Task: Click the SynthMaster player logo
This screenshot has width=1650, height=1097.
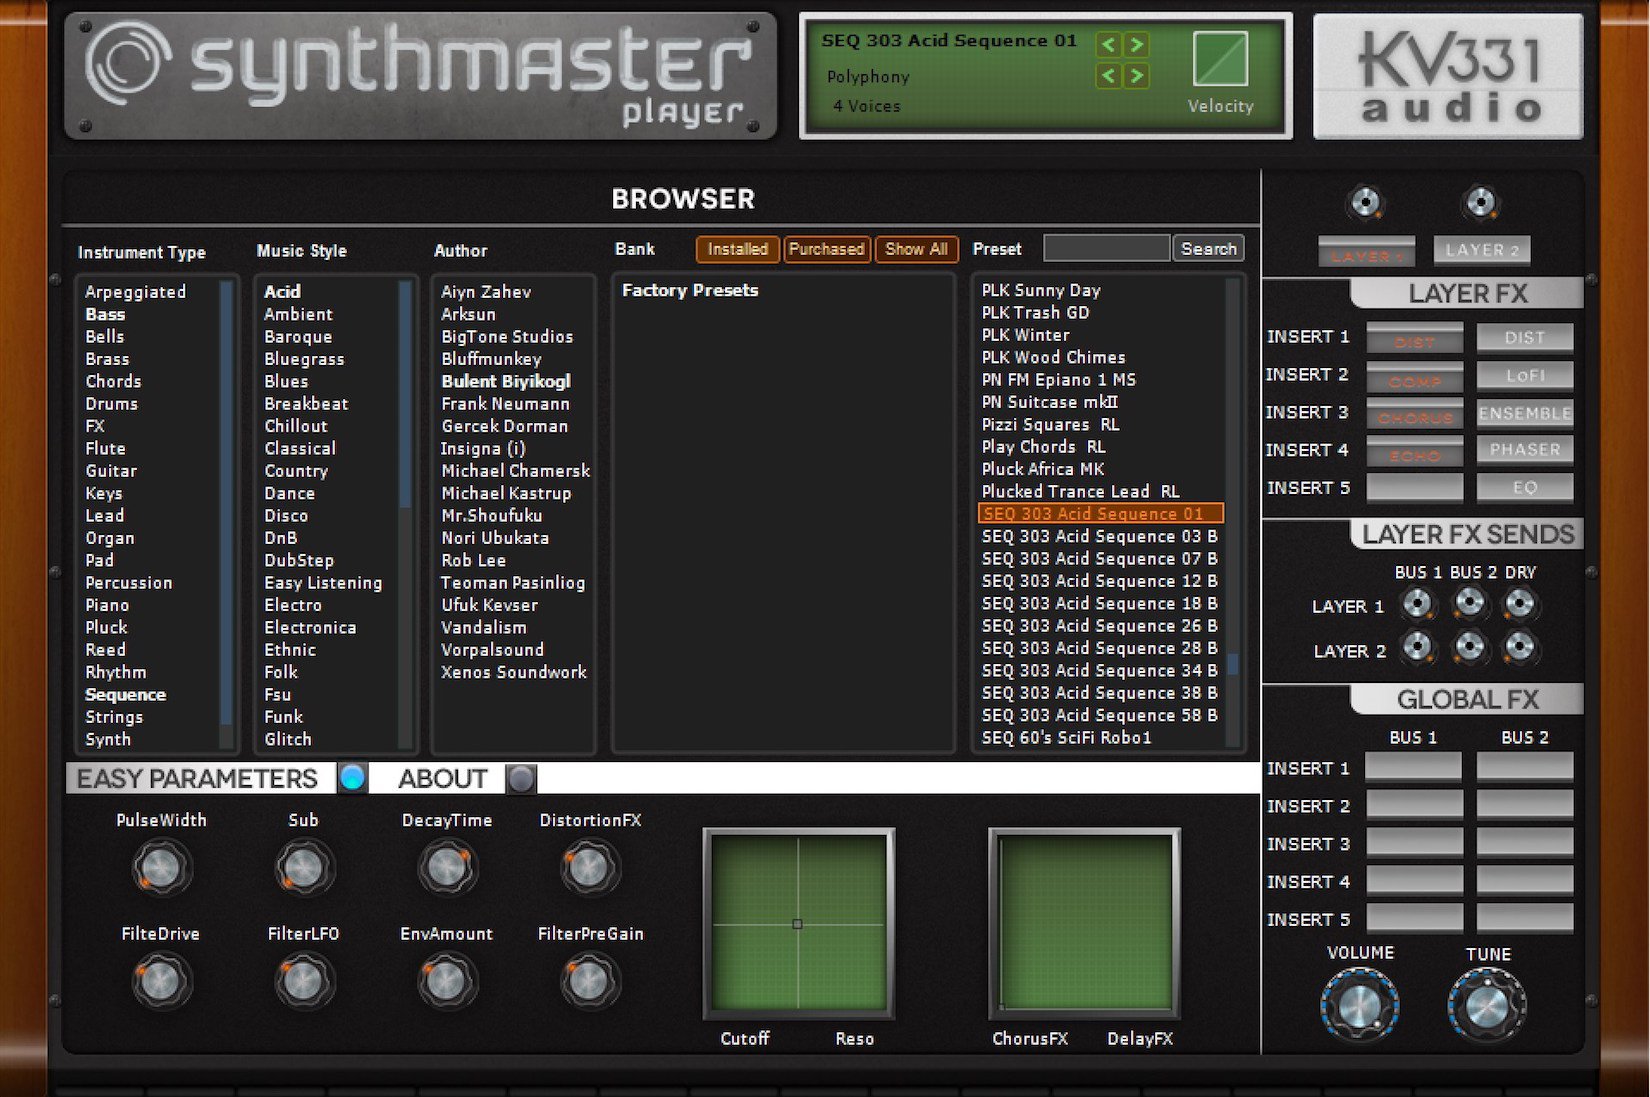Action: [x=420, y=75]
